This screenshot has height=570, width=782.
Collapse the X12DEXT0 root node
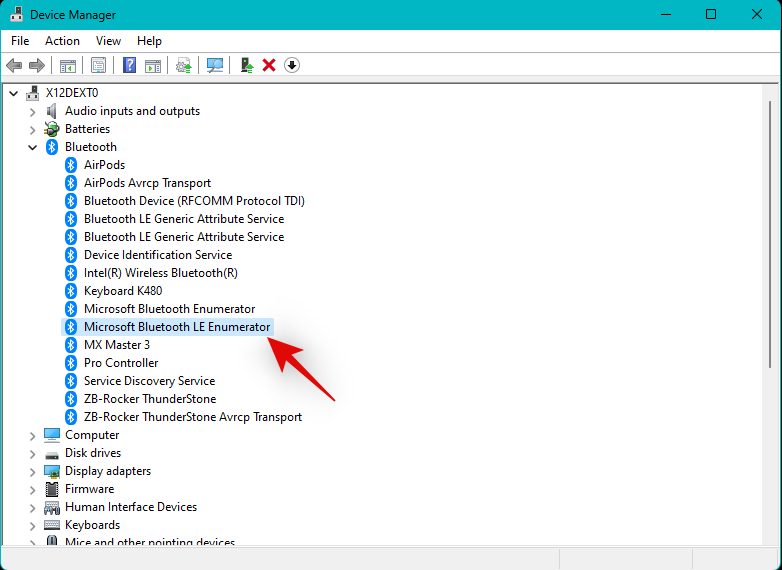tap(13, 93)
